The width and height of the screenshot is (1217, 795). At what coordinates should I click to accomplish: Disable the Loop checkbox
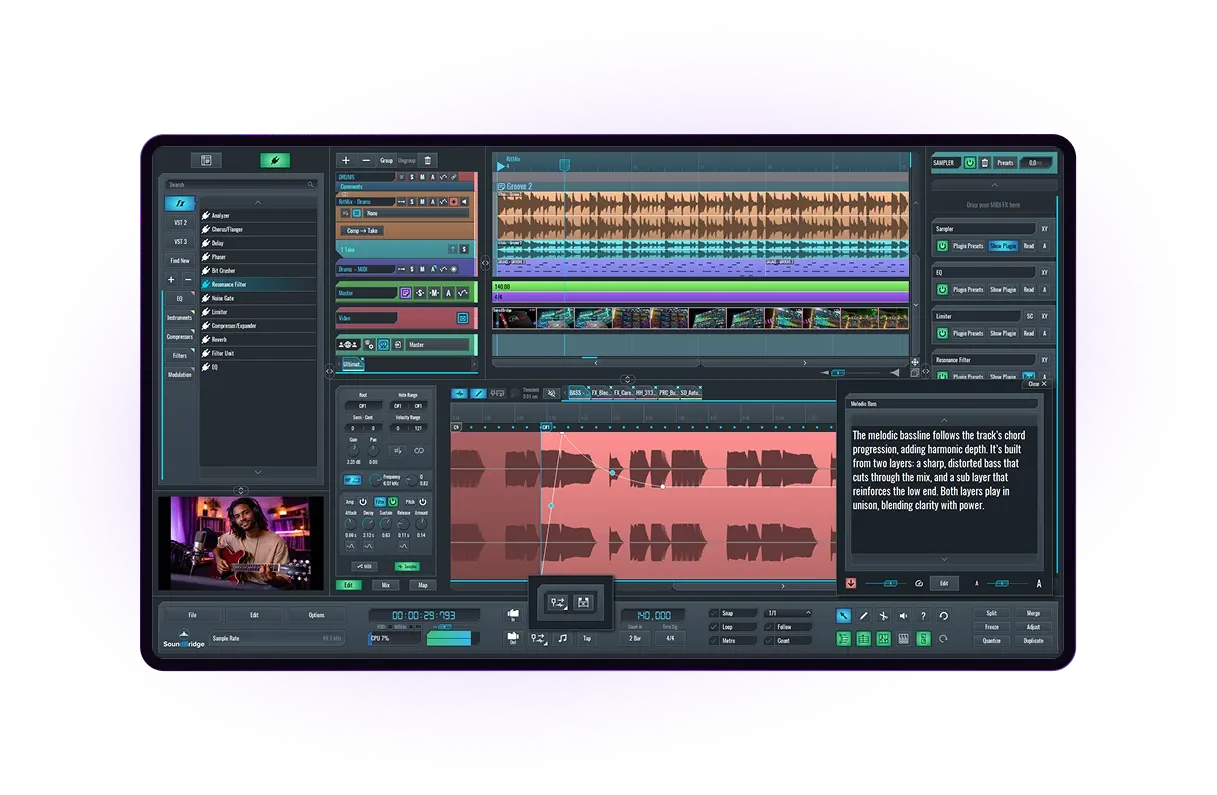click(713, 627)
